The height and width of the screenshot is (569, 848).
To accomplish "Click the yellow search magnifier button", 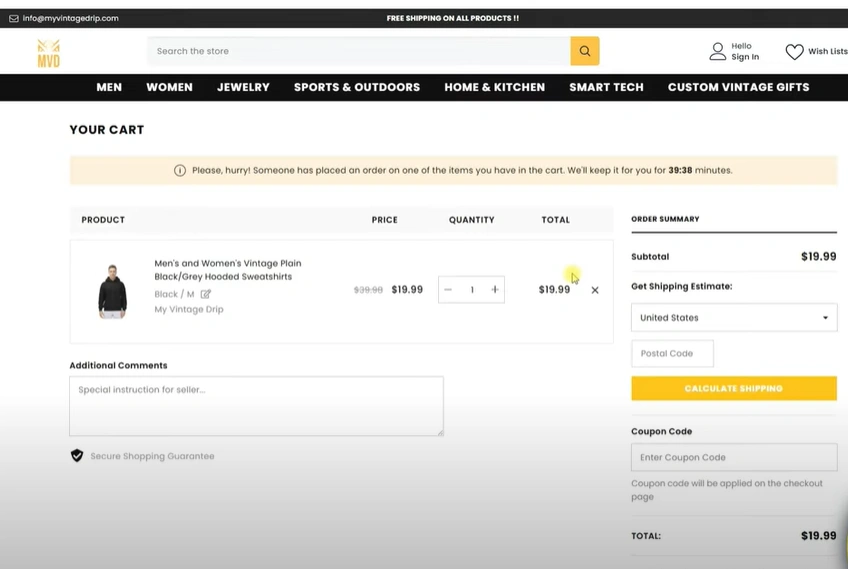I will pyautogui.click(x=585, y=51).
